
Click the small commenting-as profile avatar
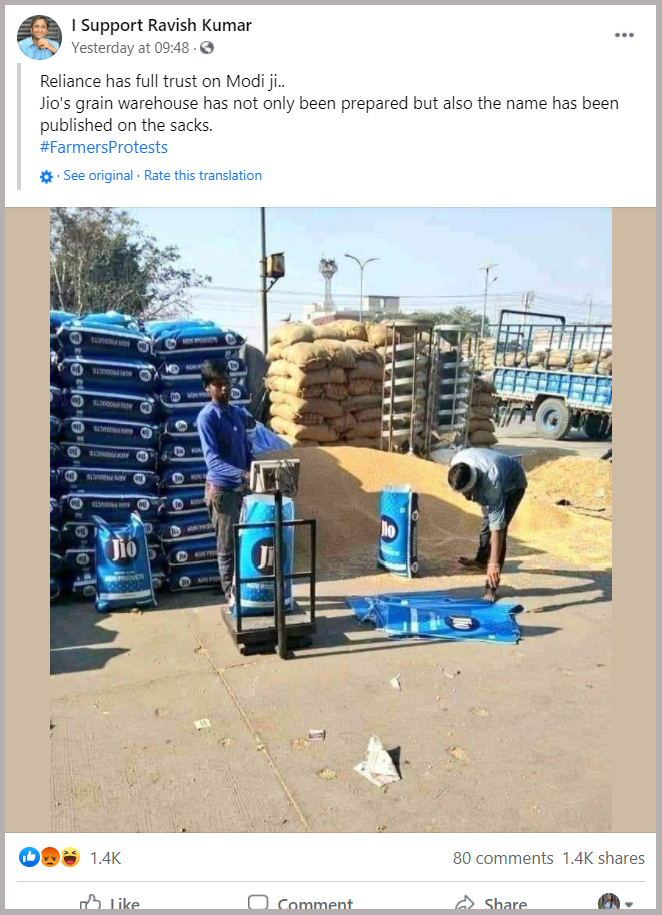(x=609, y=903)
